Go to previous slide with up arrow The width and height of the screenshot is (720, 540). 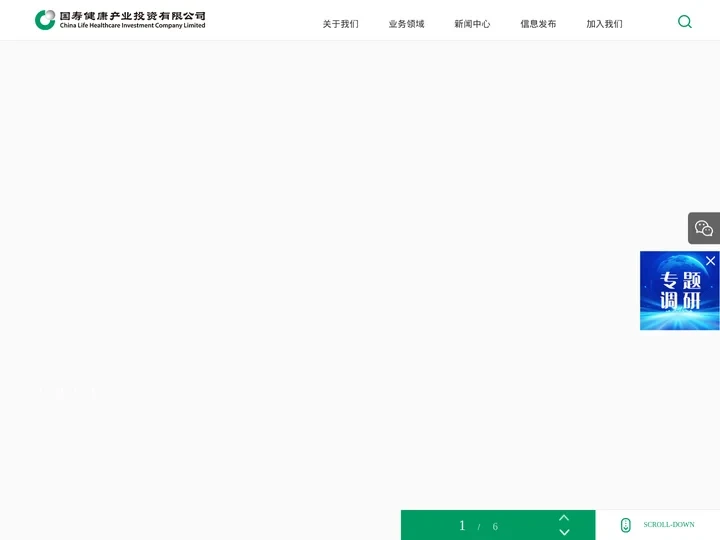(x=564, y=518)
